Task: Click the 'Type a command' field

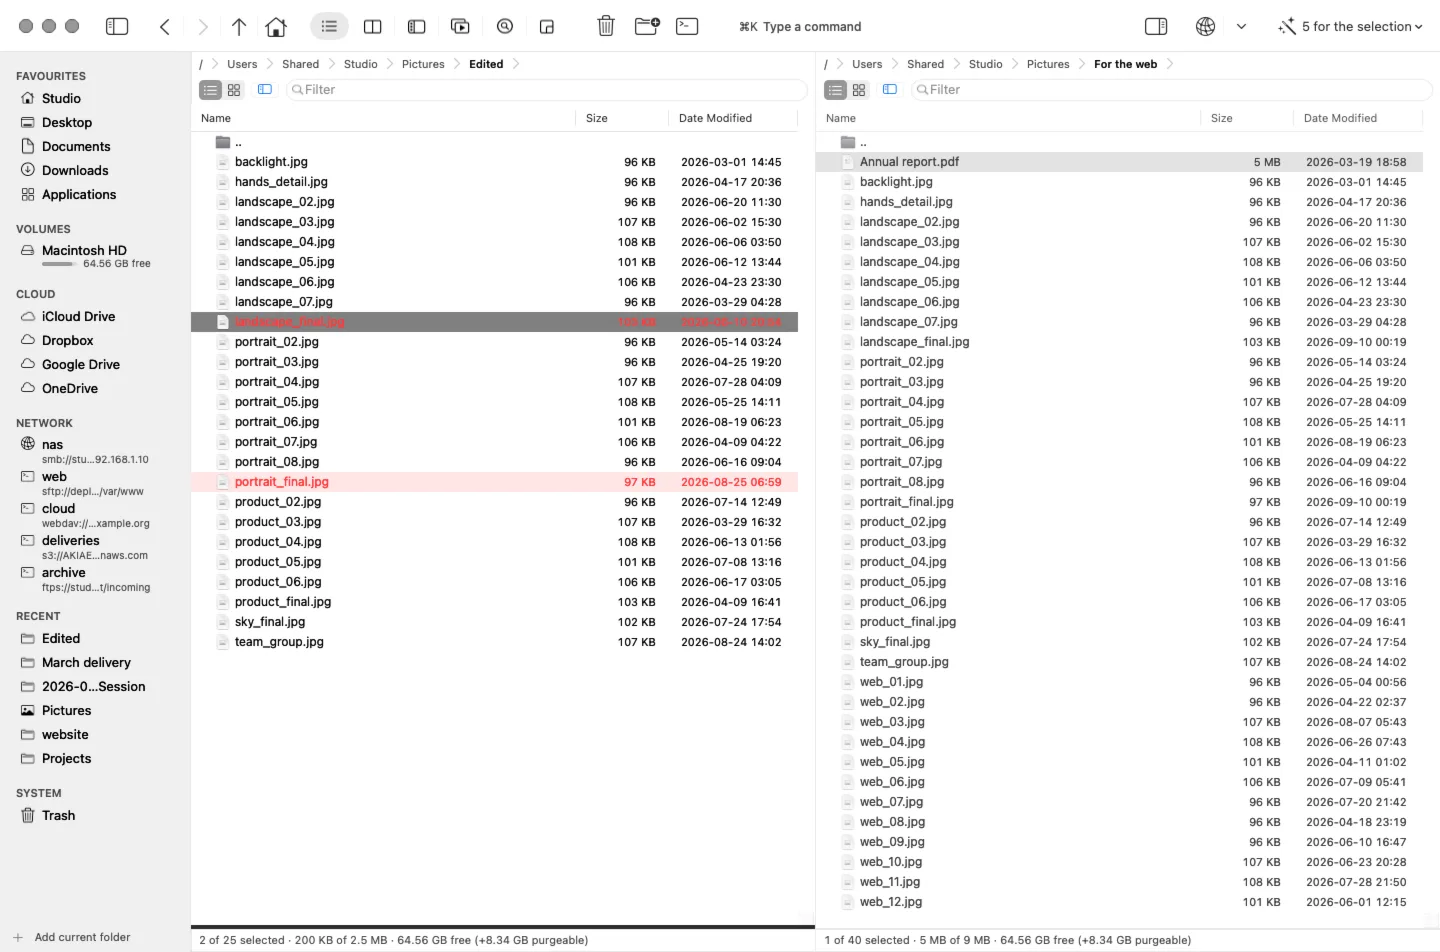Action: [800, 27]
